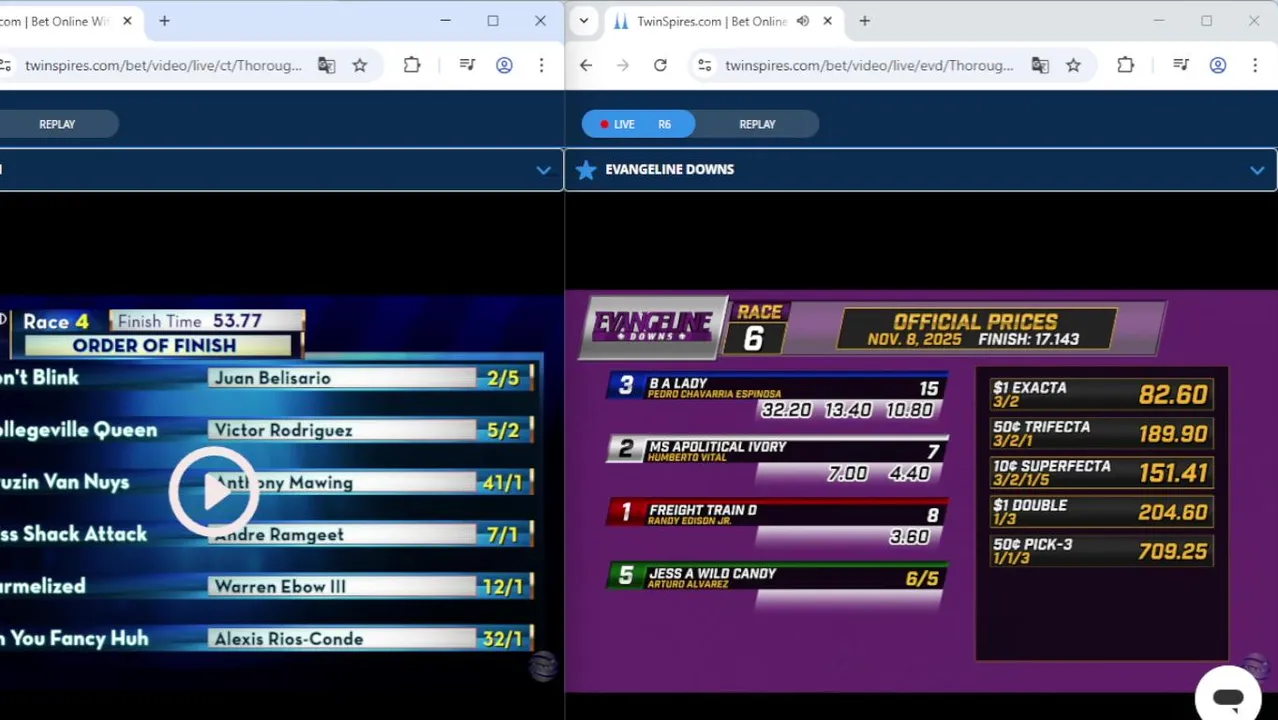1278x720 pixels.
Task: Open profile avatar in right browser window
Action: 1218,65
